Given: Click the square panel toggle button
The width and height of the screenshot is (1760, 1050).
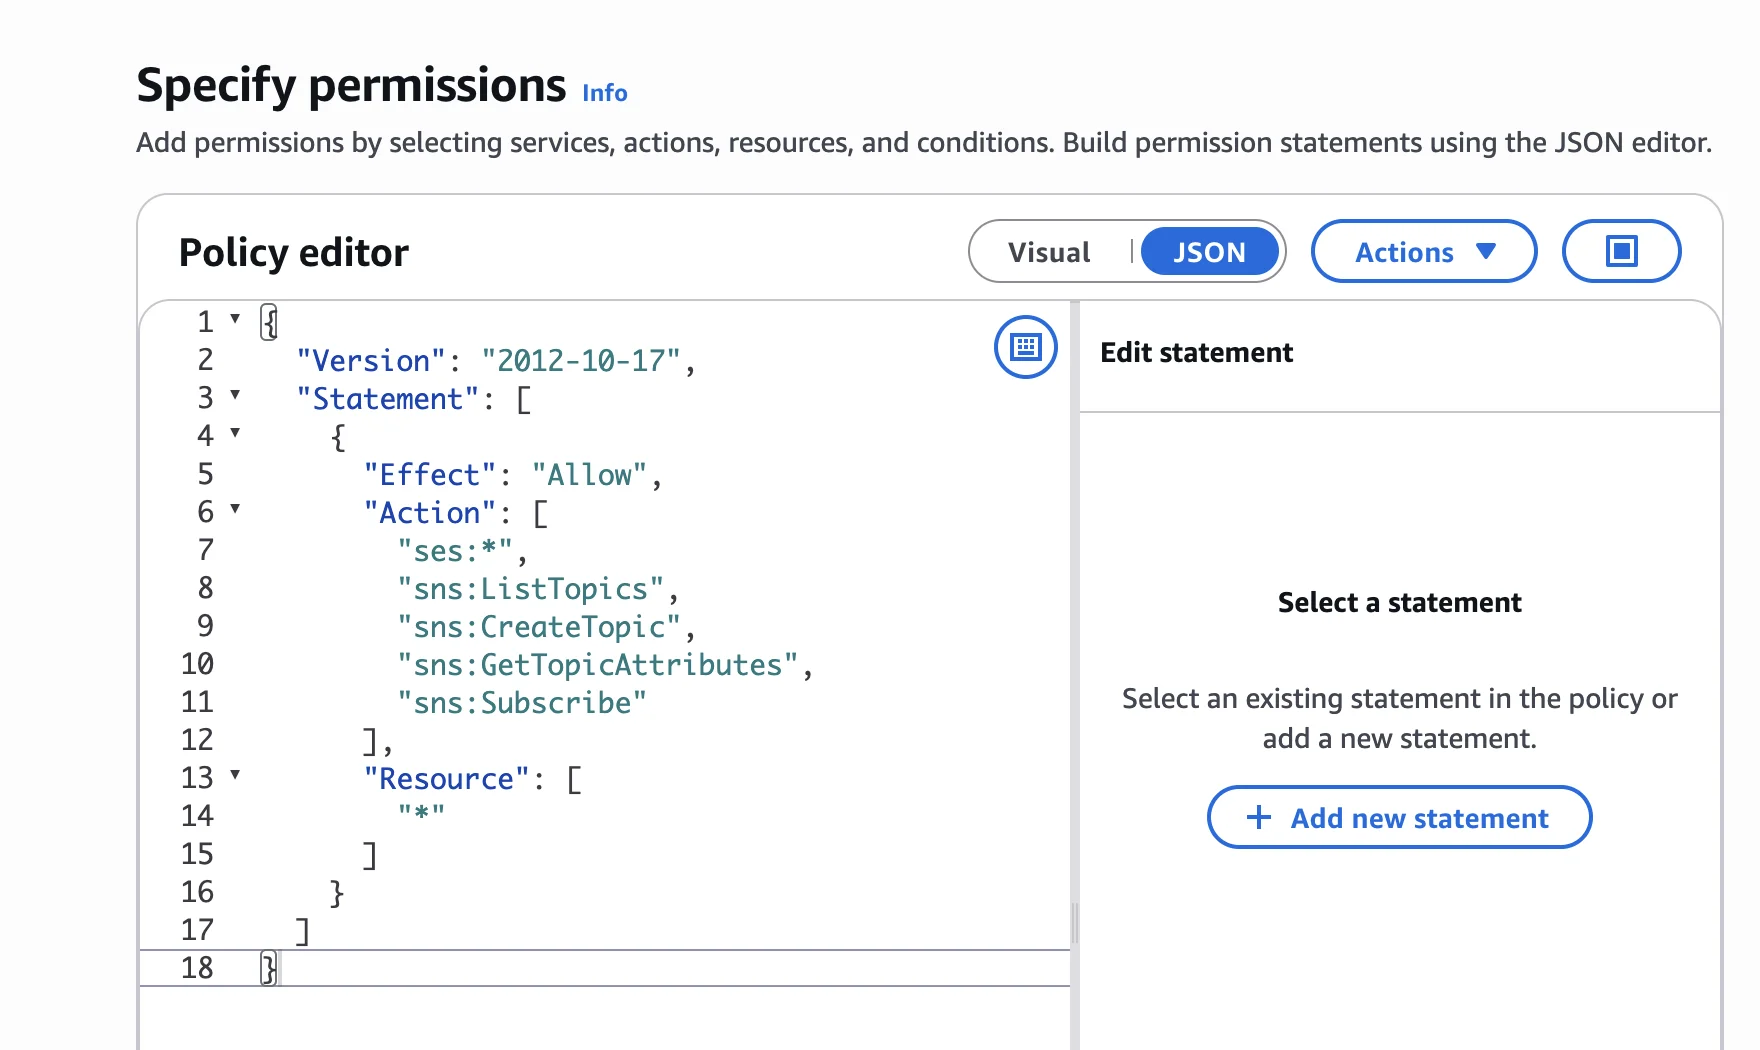Looking at the screenshot, I should coord(1621,251).
